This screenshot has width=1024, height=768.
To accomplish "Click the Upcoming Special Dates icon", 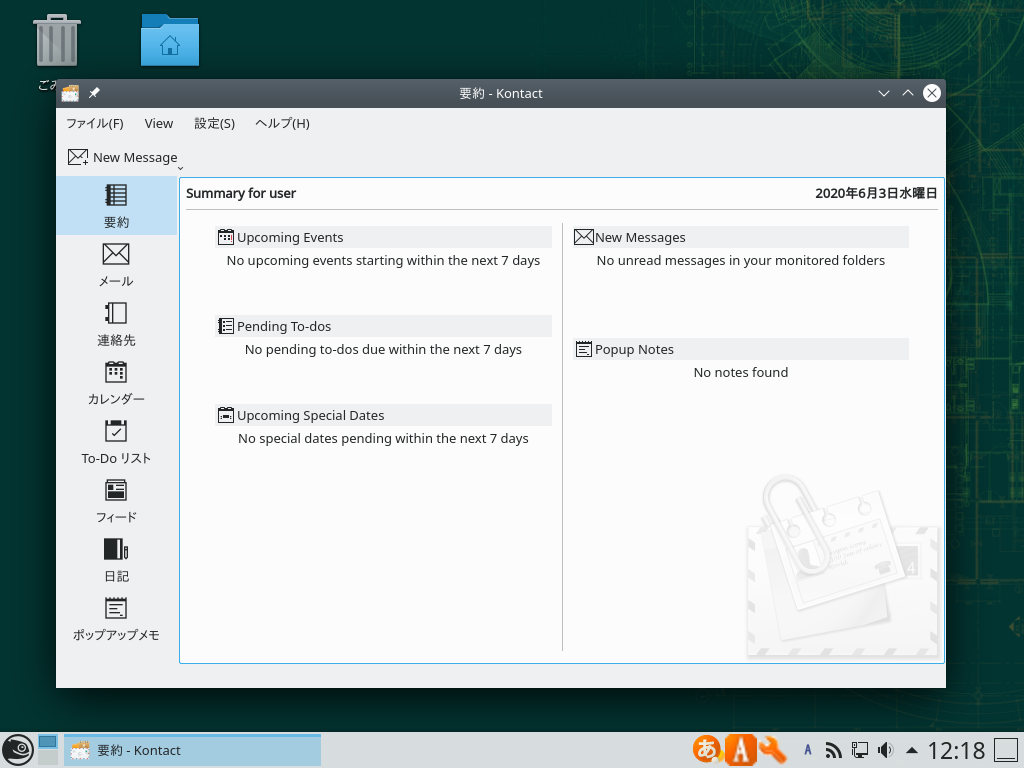I will tap(226, 415).
